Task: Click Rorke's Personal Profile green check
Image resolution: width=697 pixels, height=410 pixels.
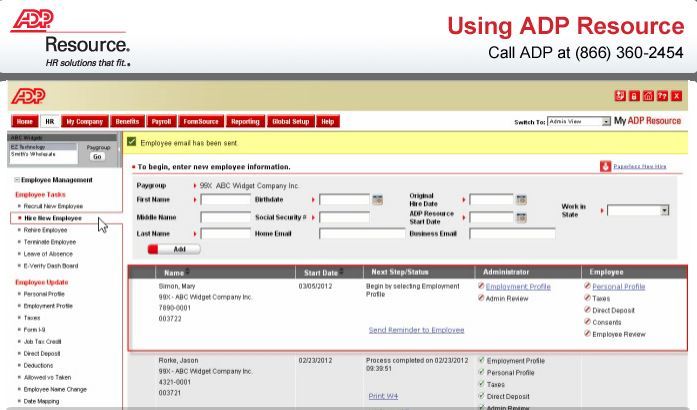Action: click(481, 372)
